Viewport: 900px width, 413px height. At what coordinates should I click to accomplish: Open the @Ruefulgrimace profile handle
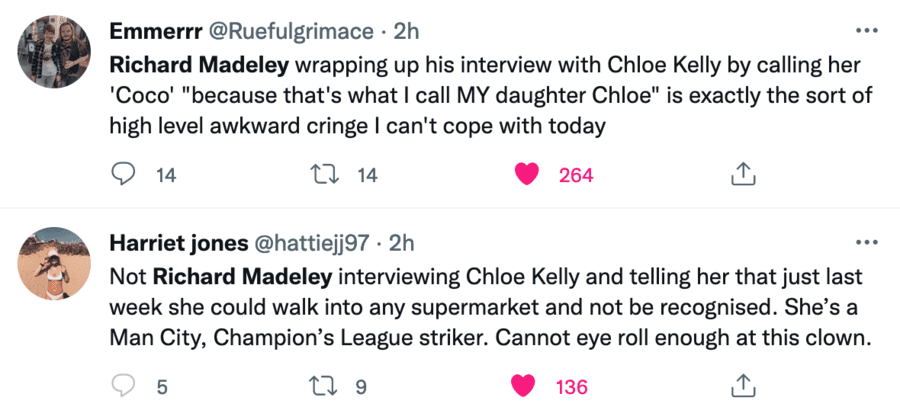(296, 31)
